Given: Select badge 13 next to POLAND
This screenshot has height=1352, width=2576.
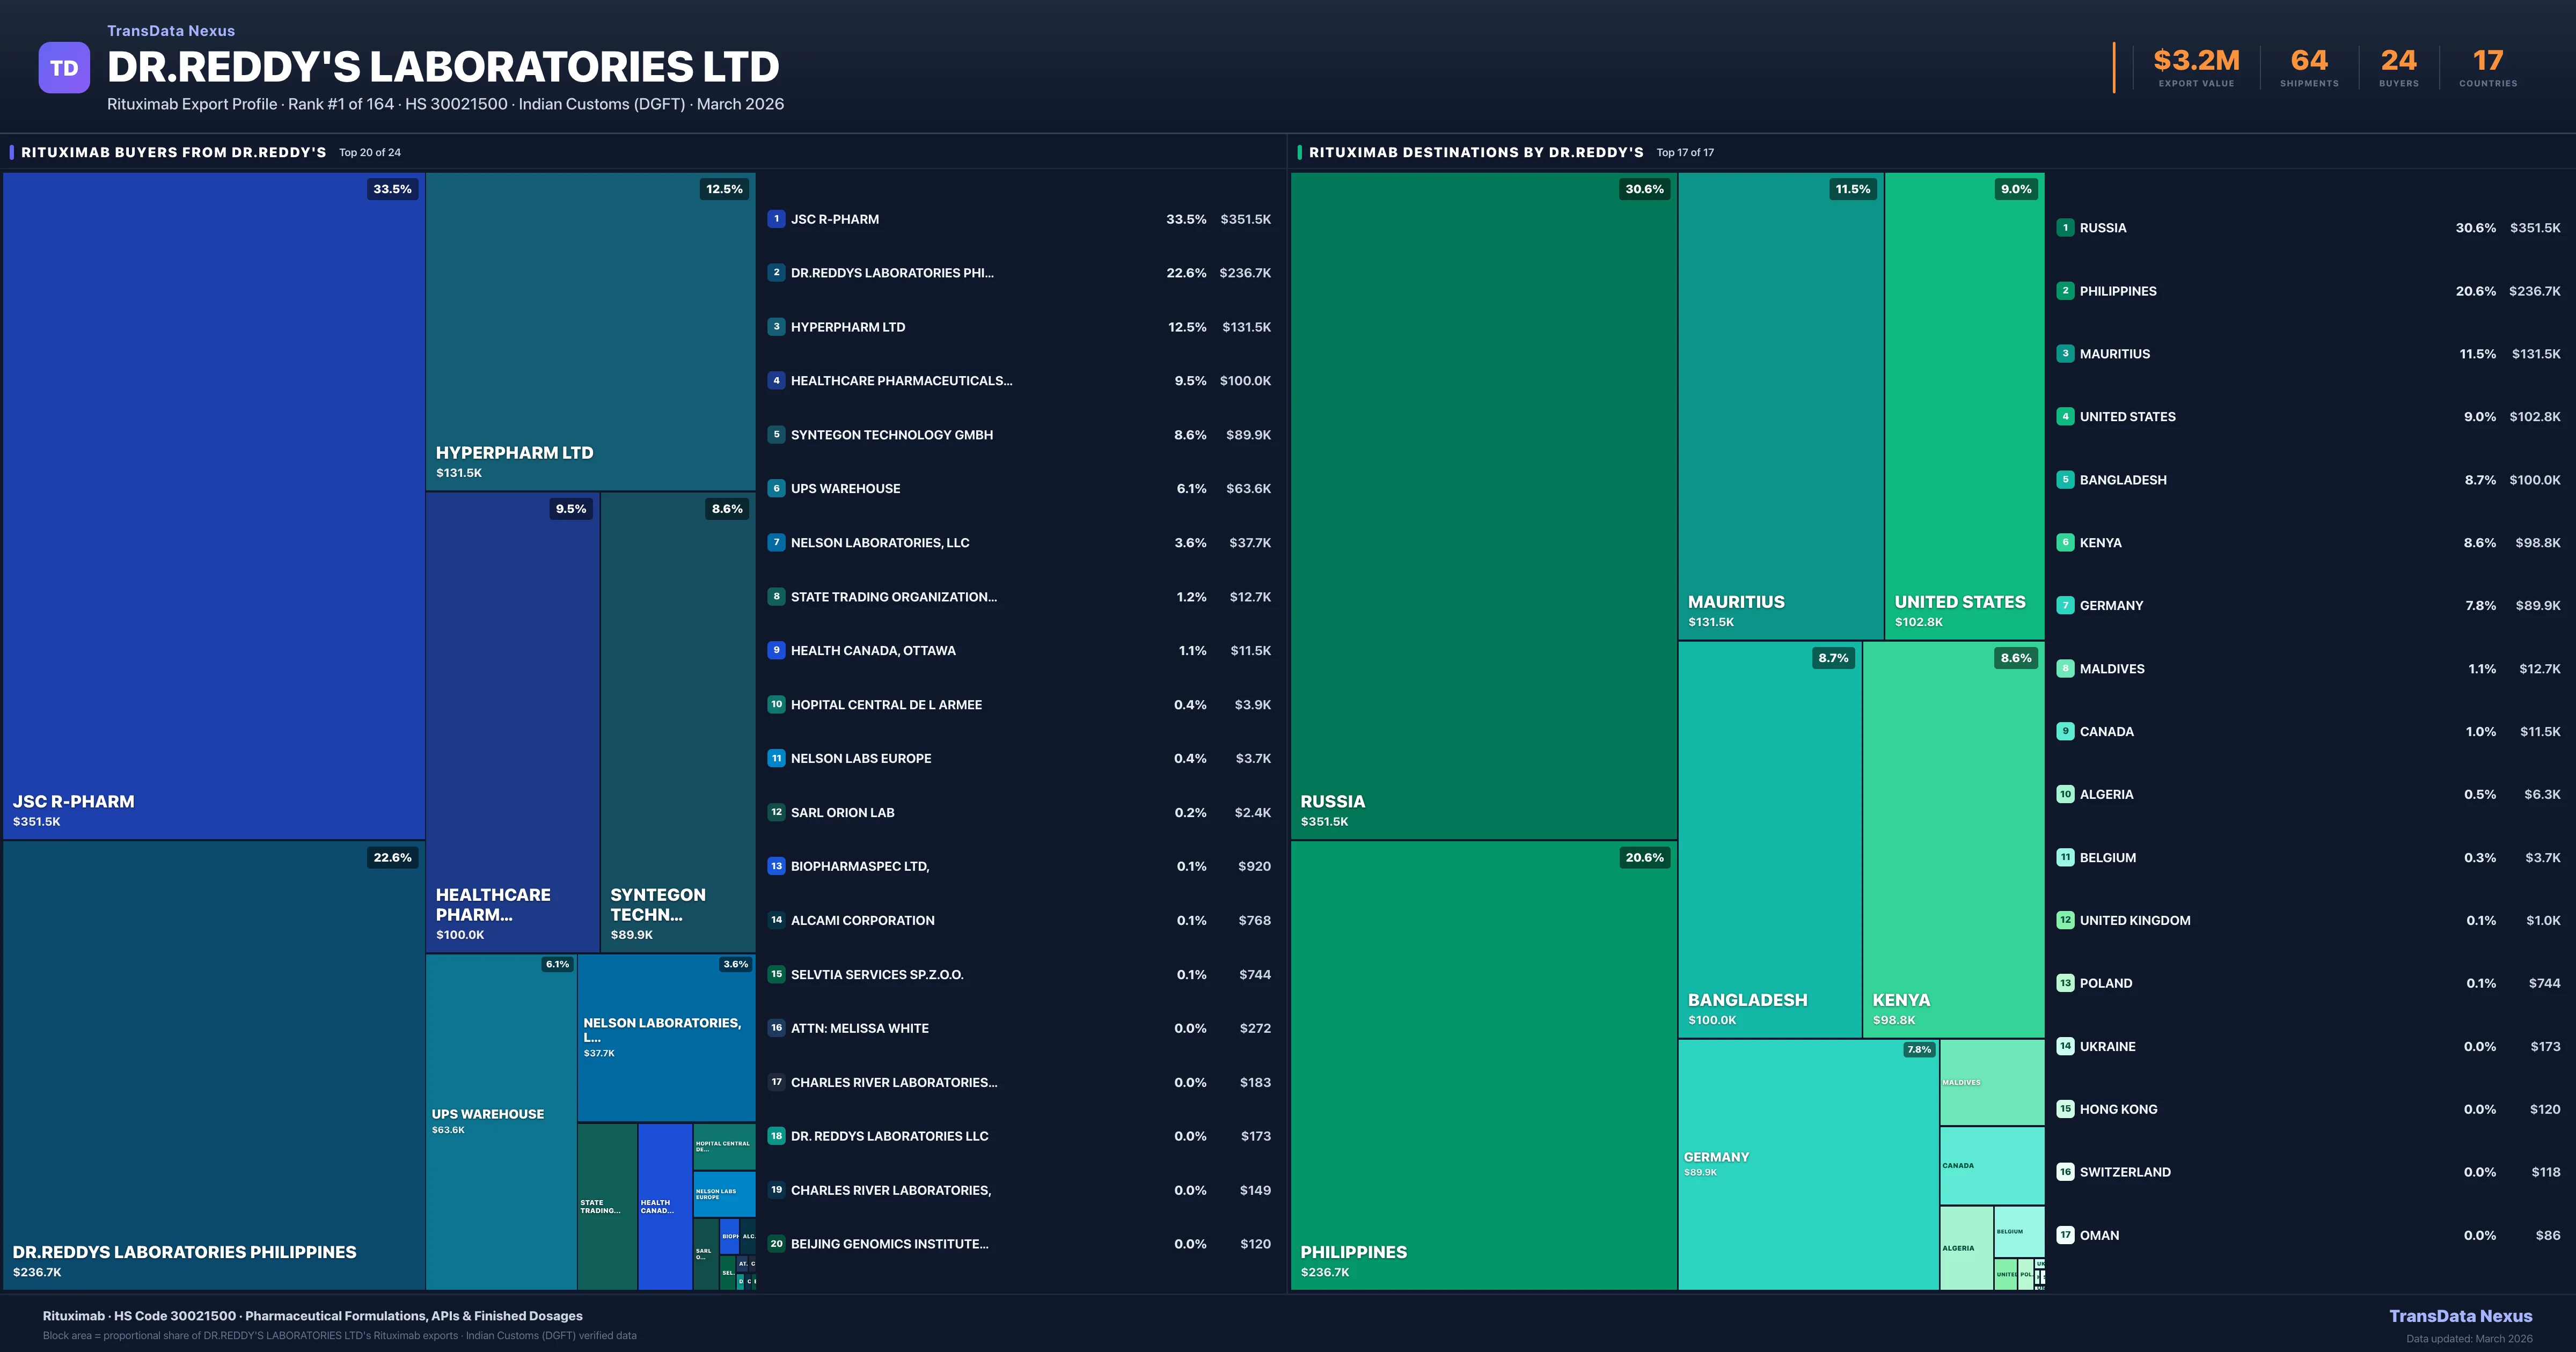Looking at the screenshot, I should [2065, 983].
